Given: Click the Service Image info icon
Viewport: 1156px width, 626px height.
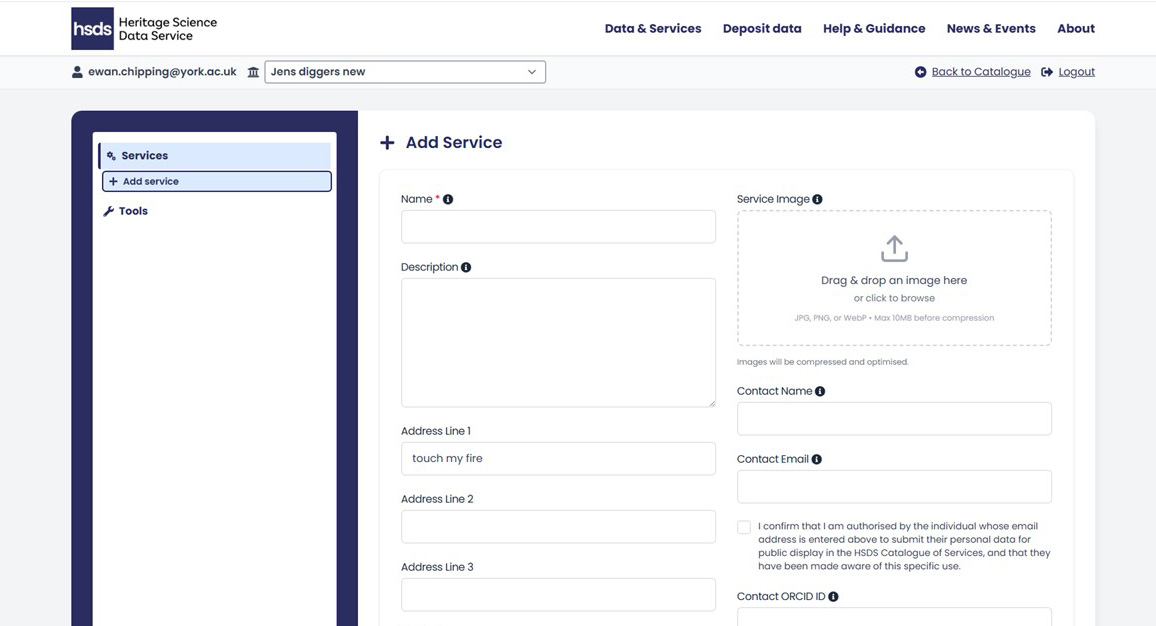Looking at the screenshot, I should tap(817, 198).
